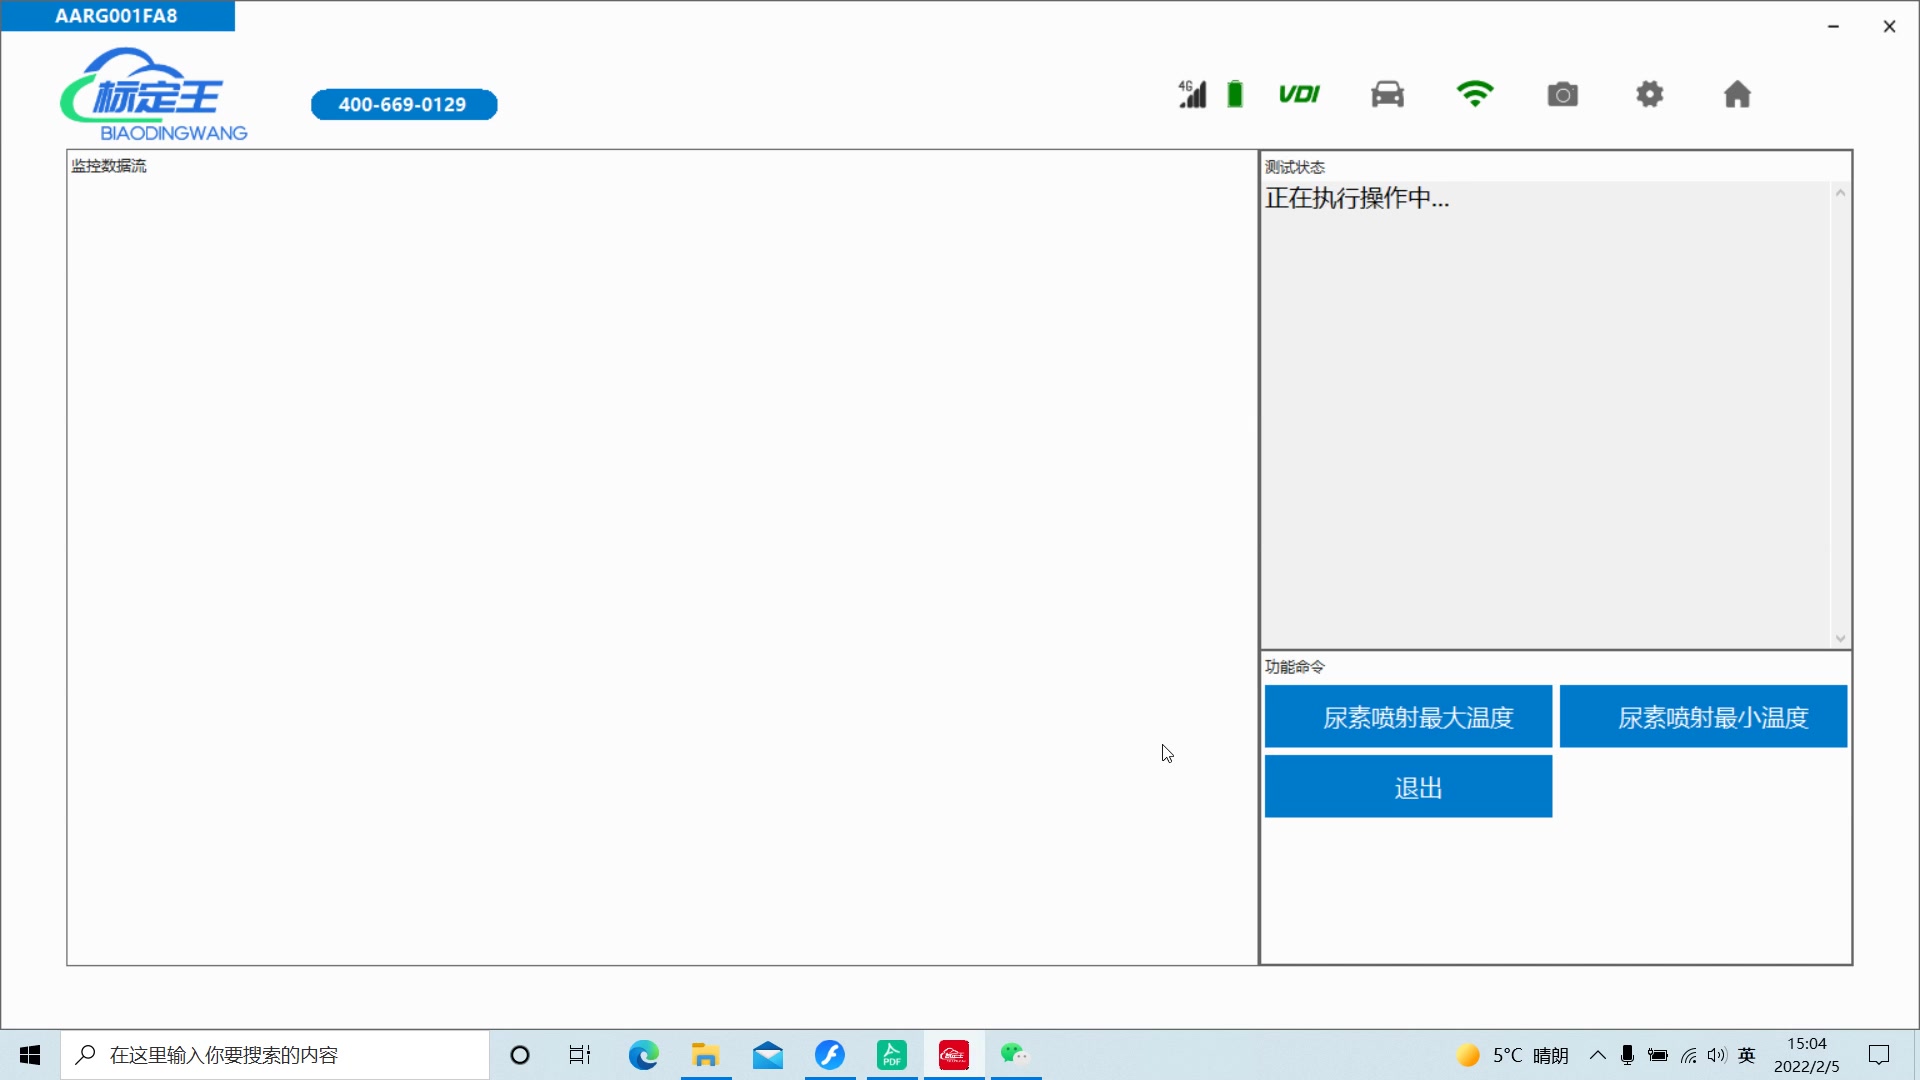1920x1080 pixels.
Task: Open the red app icon in taskbar
Action: coord(954,1055)
